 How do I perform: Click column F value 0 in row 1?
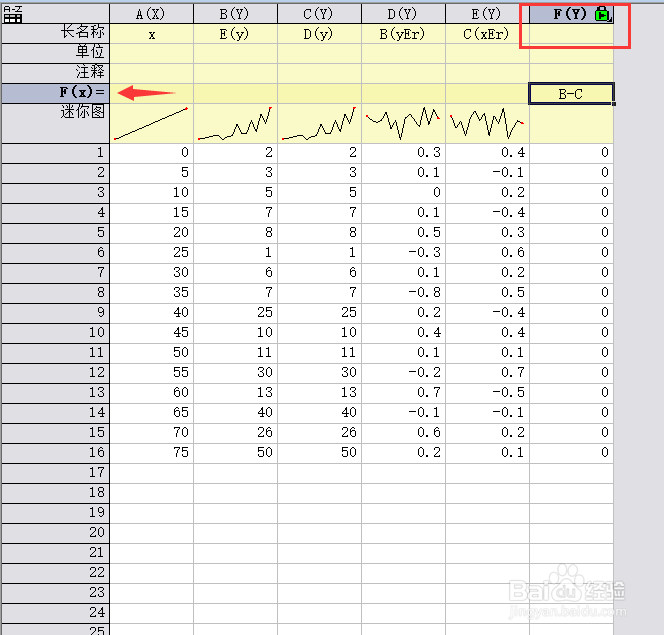[x=571, y=152]
